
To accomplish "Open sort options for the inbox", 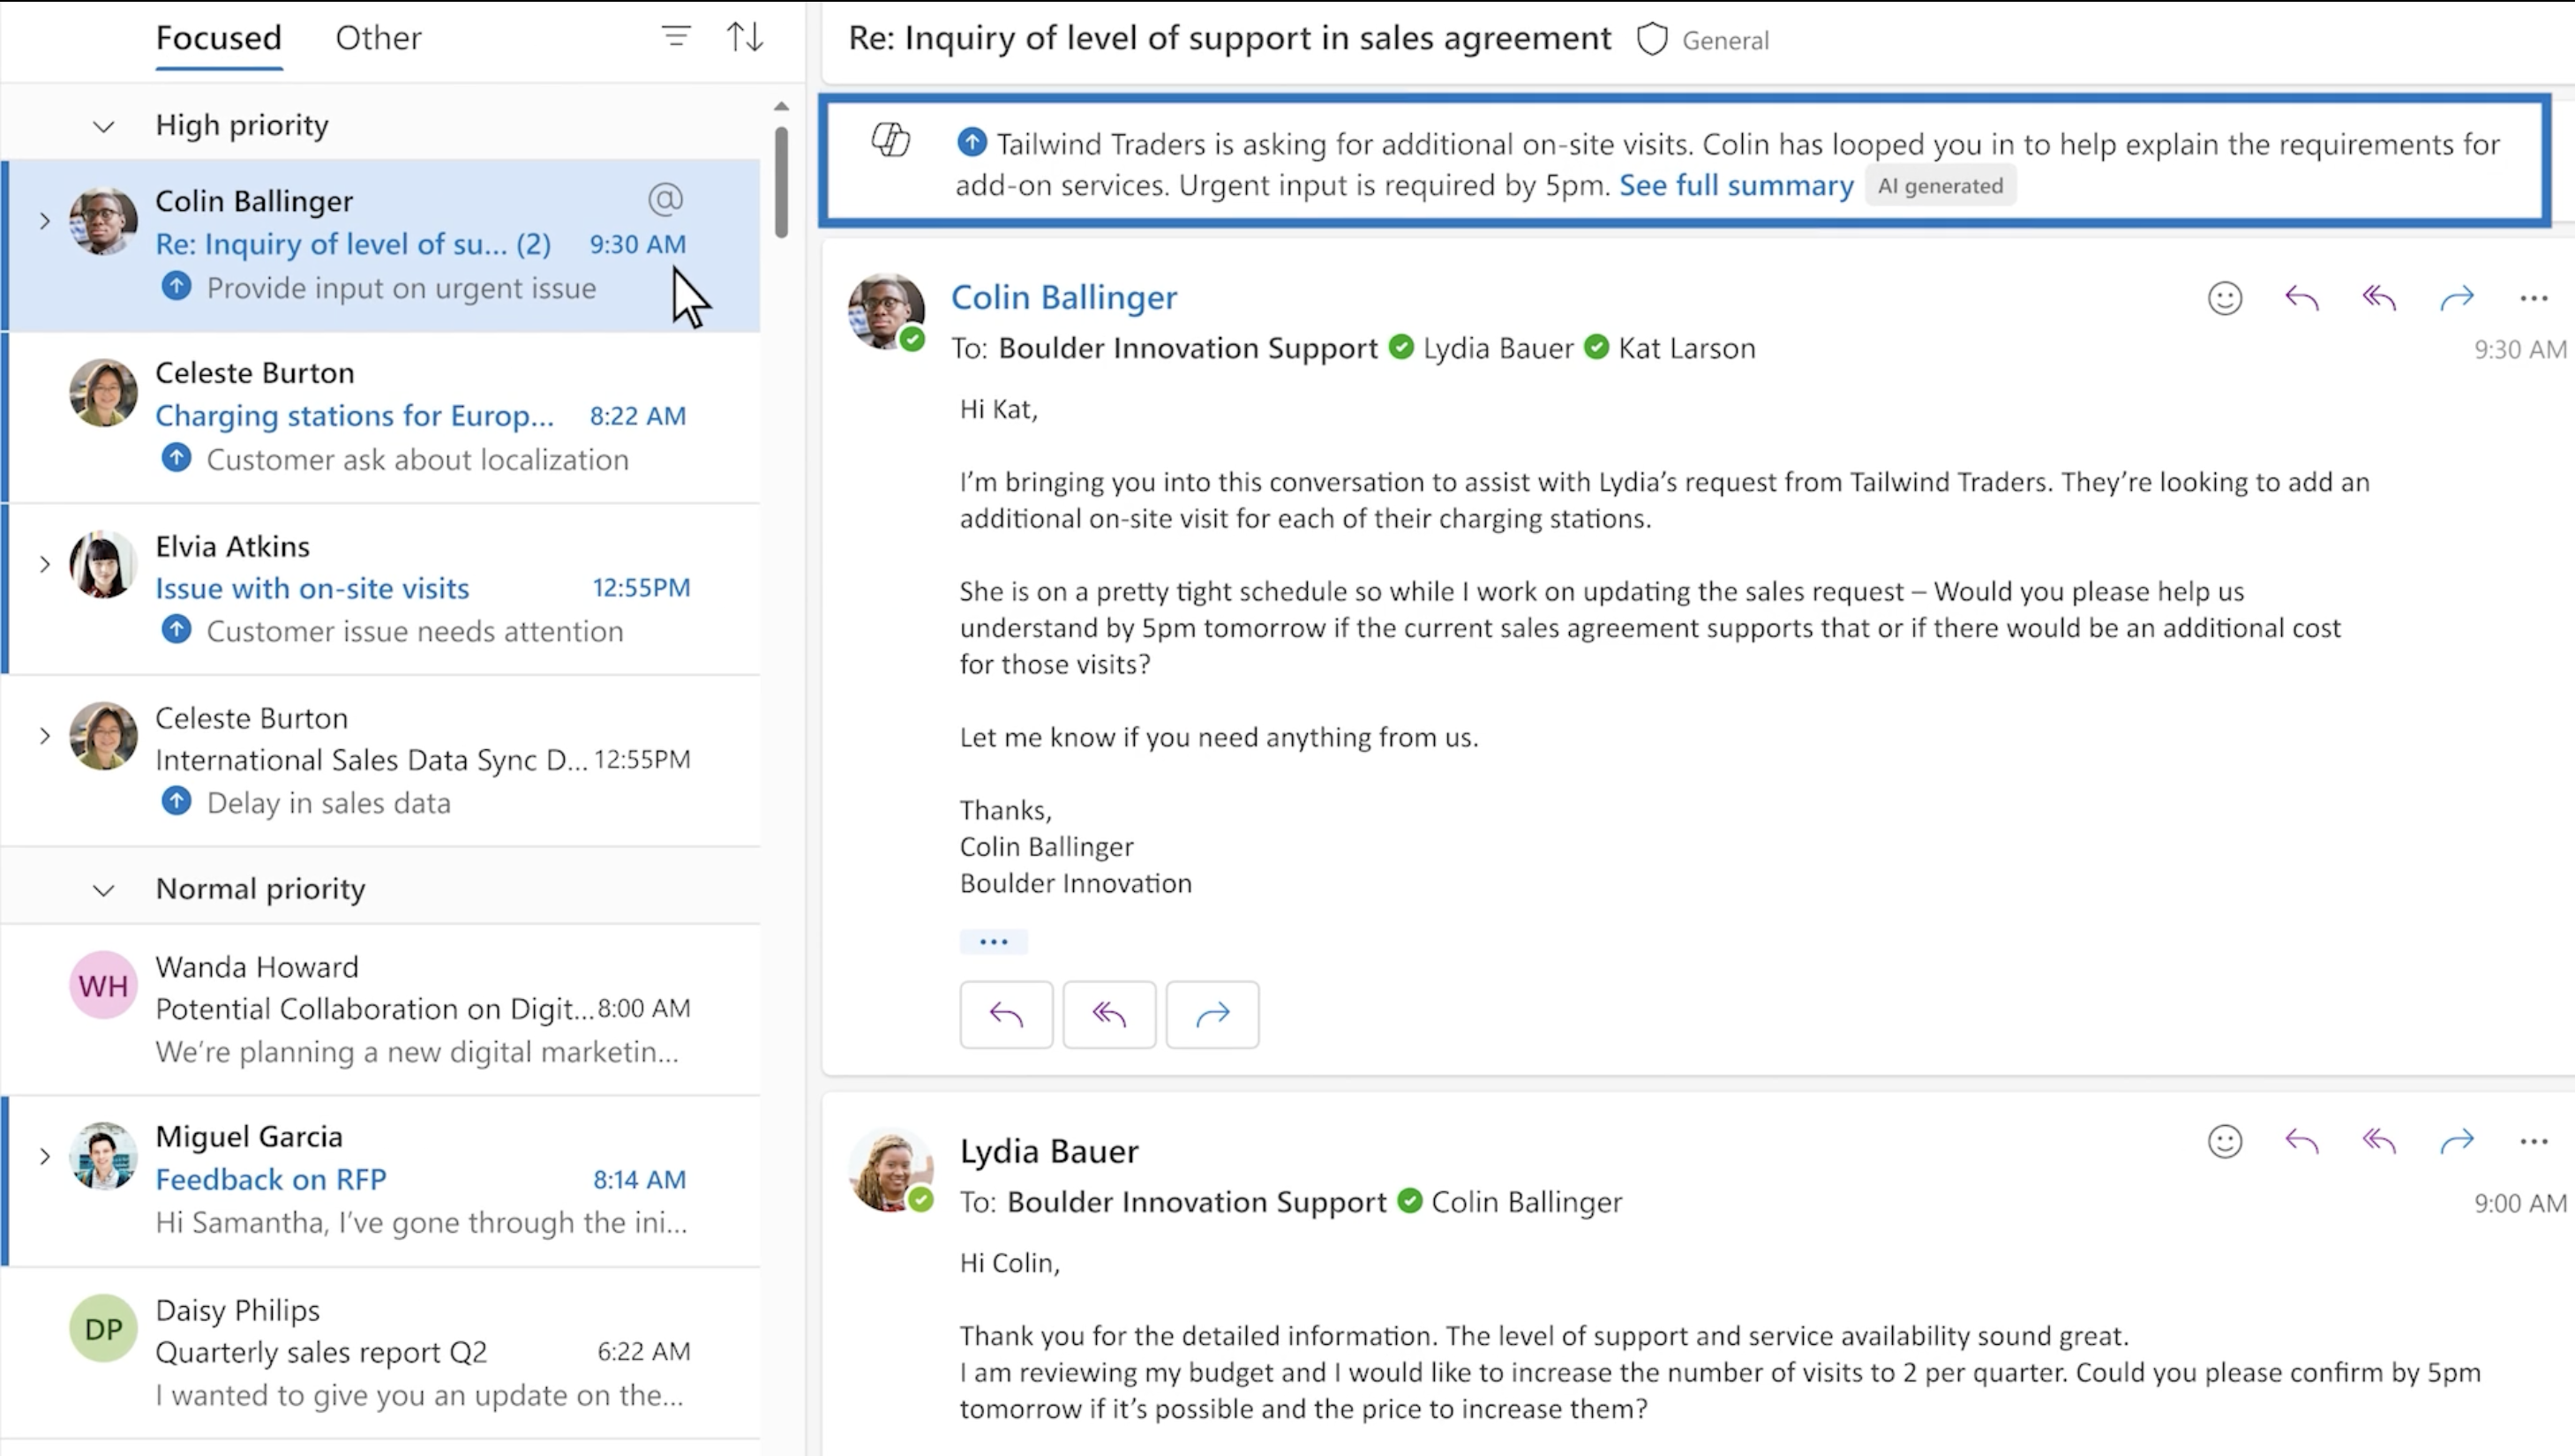I will pos(745,37).
